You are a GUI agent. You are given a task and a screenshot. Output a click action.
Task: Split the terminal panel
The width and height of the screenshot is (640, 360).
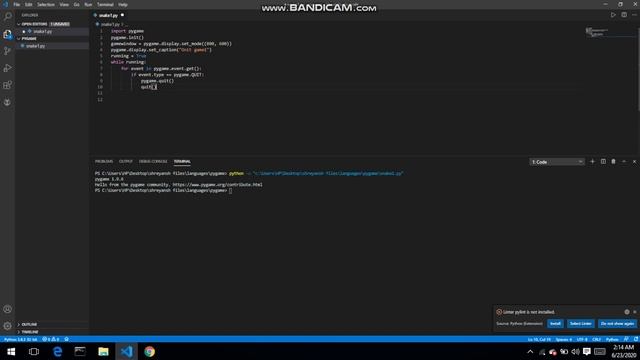tap(603, 162)
